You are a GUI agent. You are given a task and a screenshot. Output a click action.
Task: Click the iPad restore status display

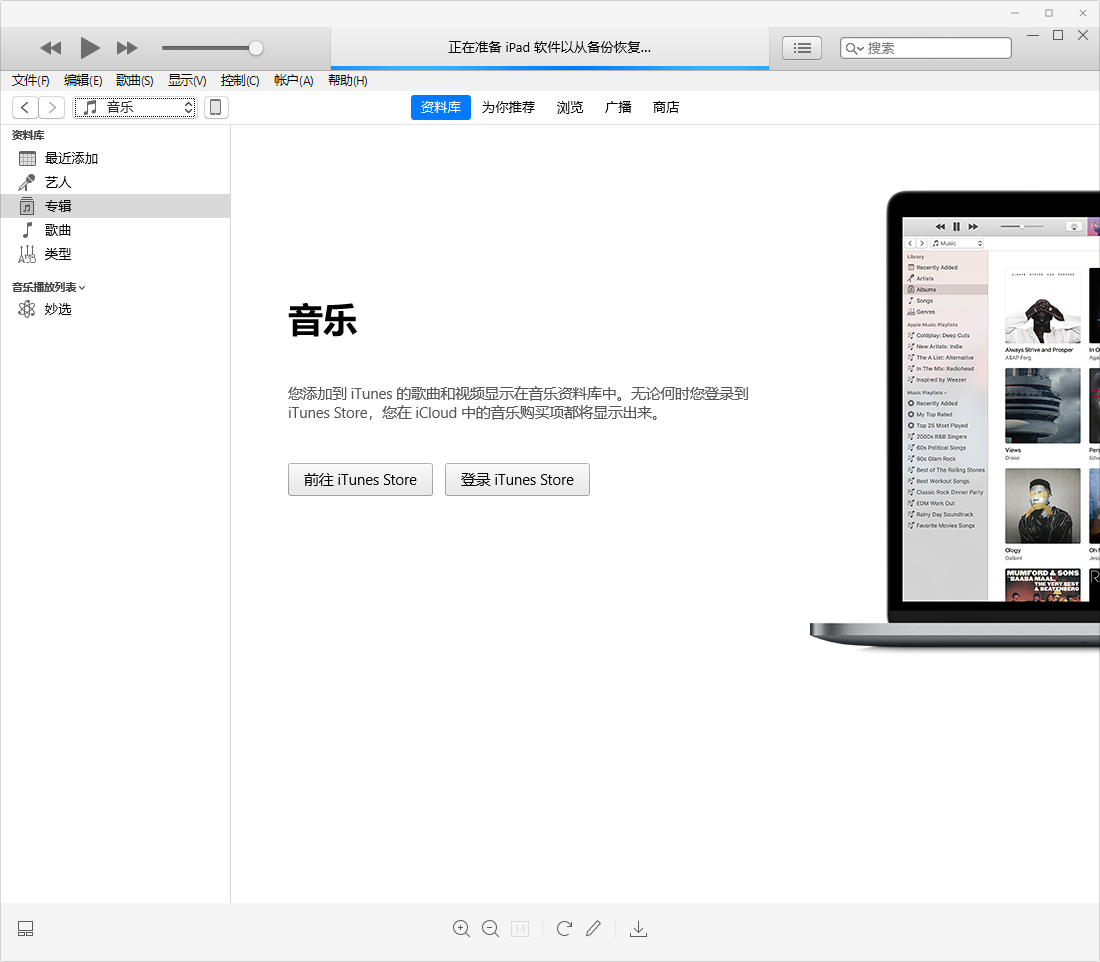(550, 48)
